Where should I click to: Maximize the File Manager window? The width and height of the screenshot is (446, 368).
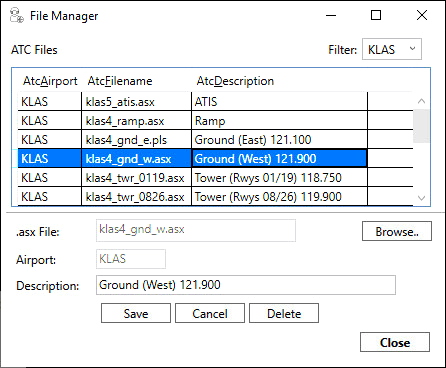pyautogui.click(x=376, y=15)
